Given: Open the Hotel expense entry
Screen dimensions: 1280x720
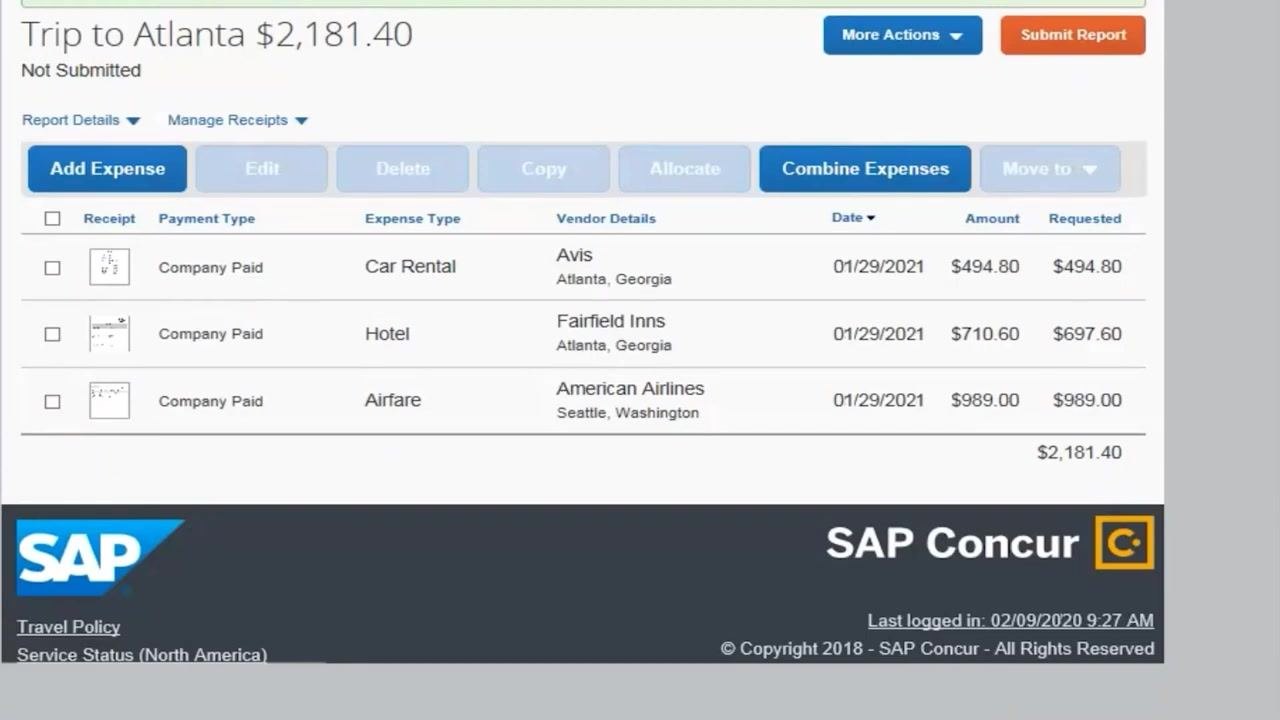Looking at the screenshot, I should point(387,334).
